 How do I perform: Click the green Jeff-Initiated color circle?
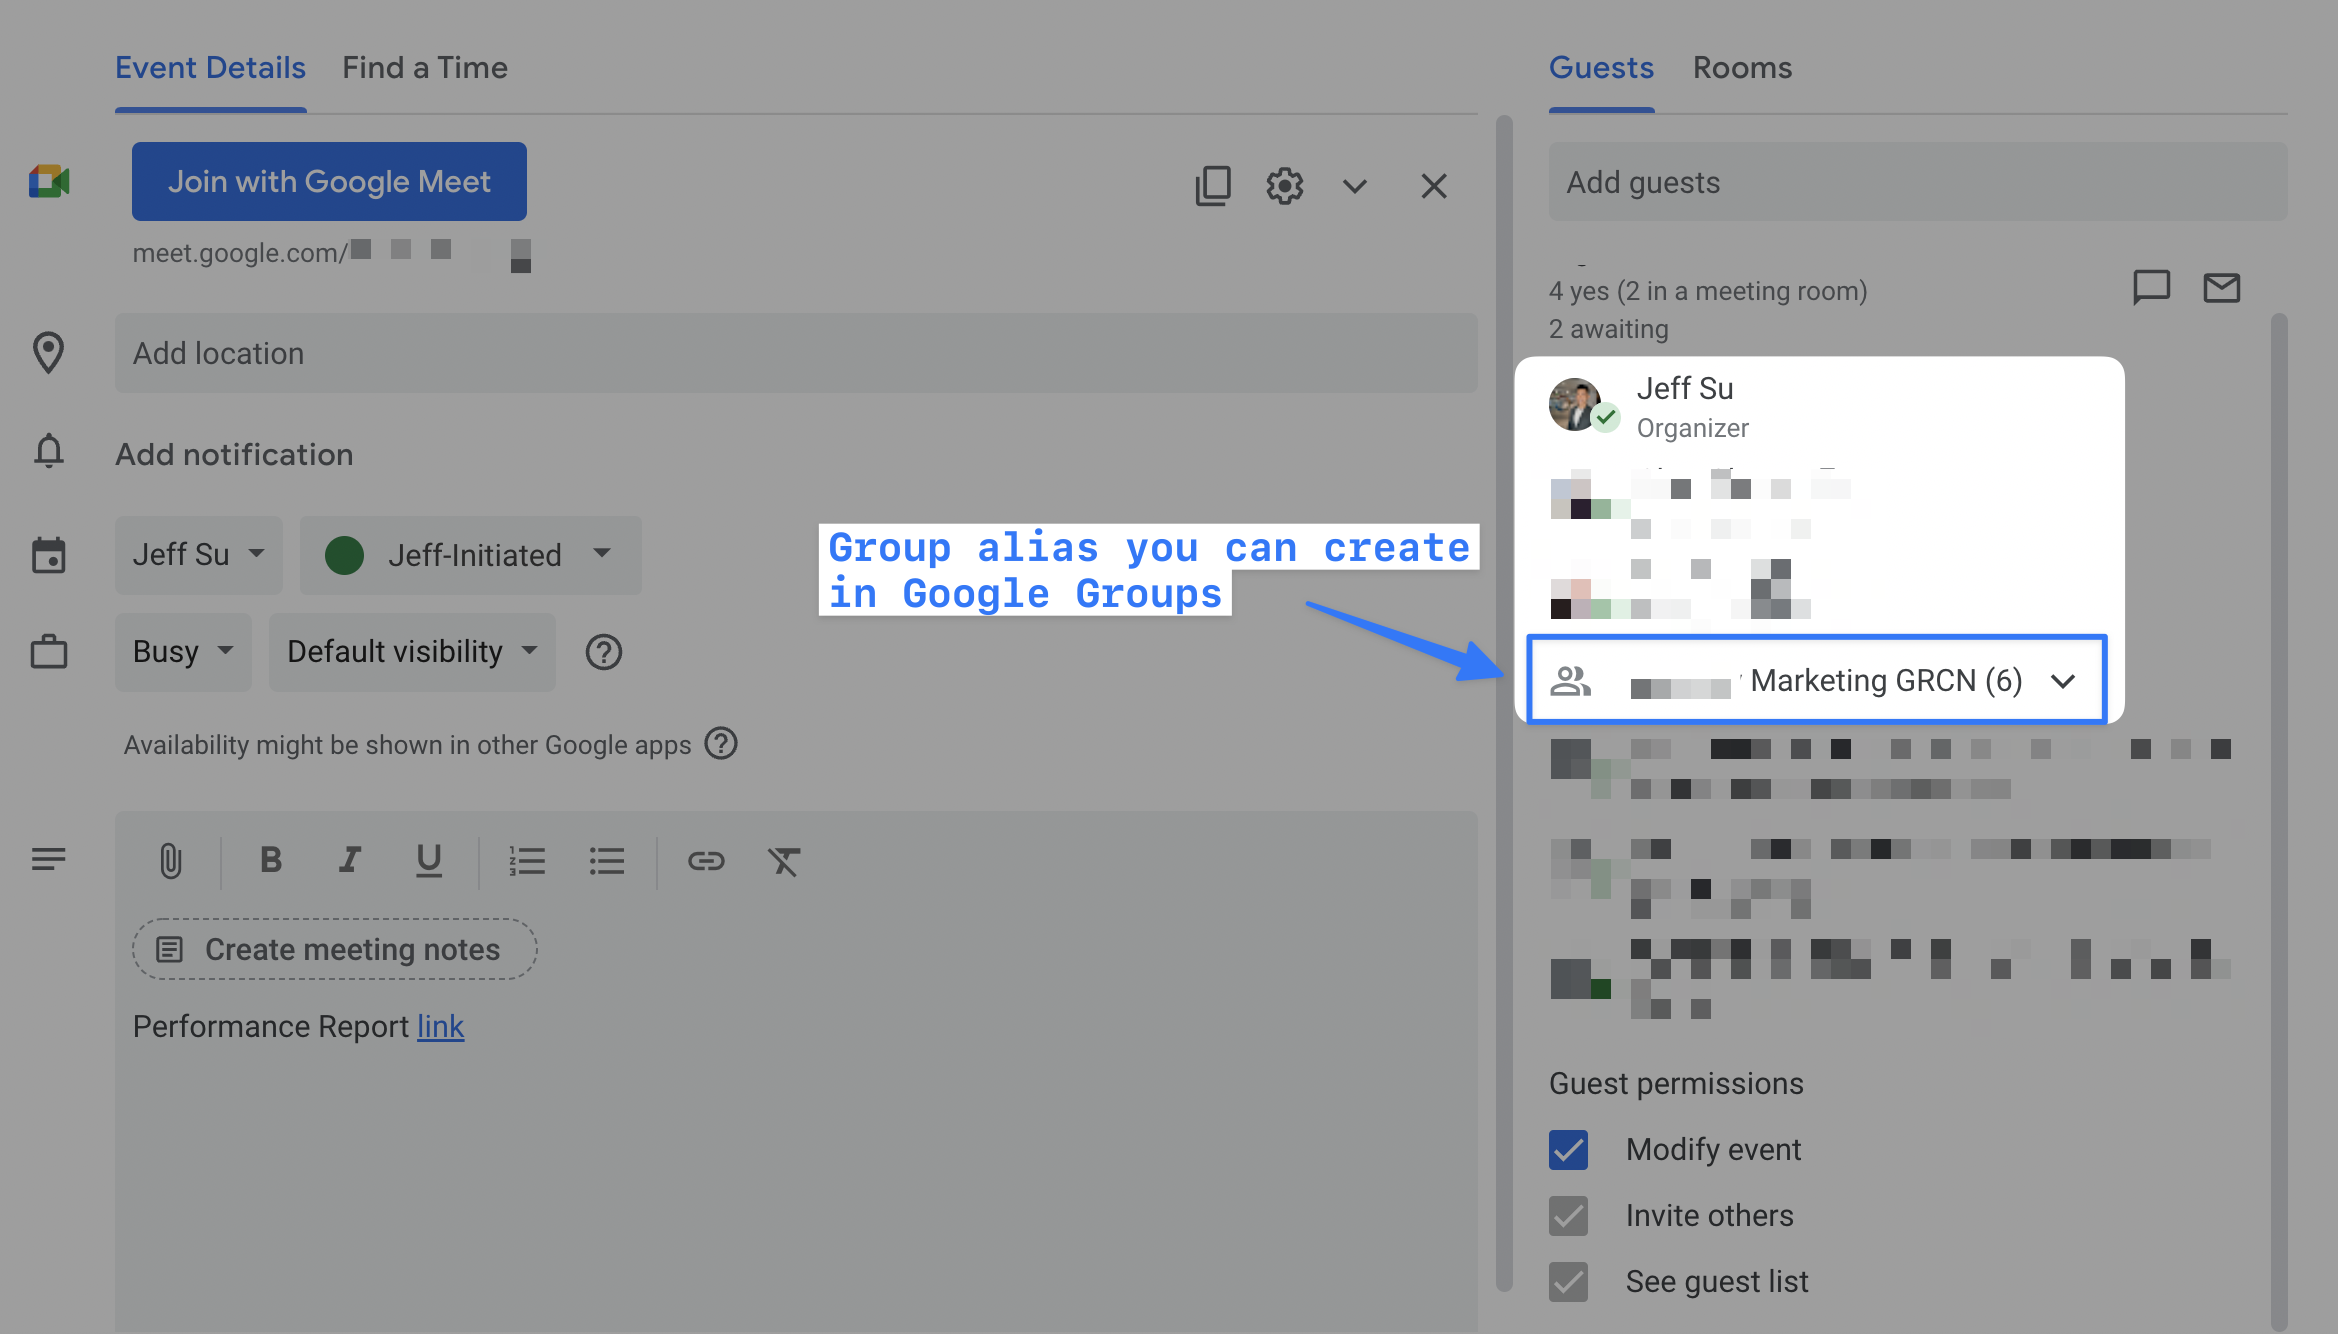344,555
